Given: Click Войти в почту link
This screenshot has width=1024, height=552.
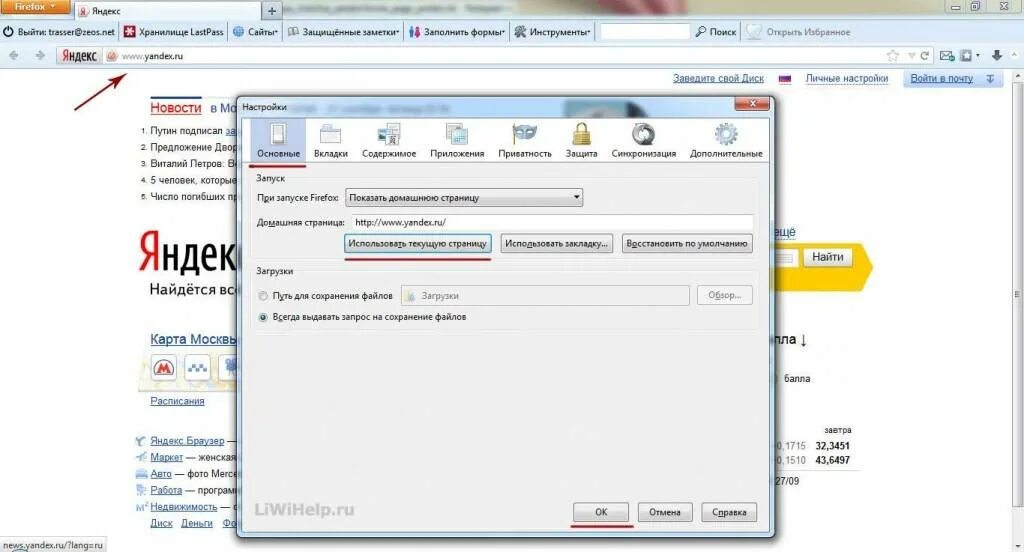Looking at the screenshot, I should click(x=942, y=78).
